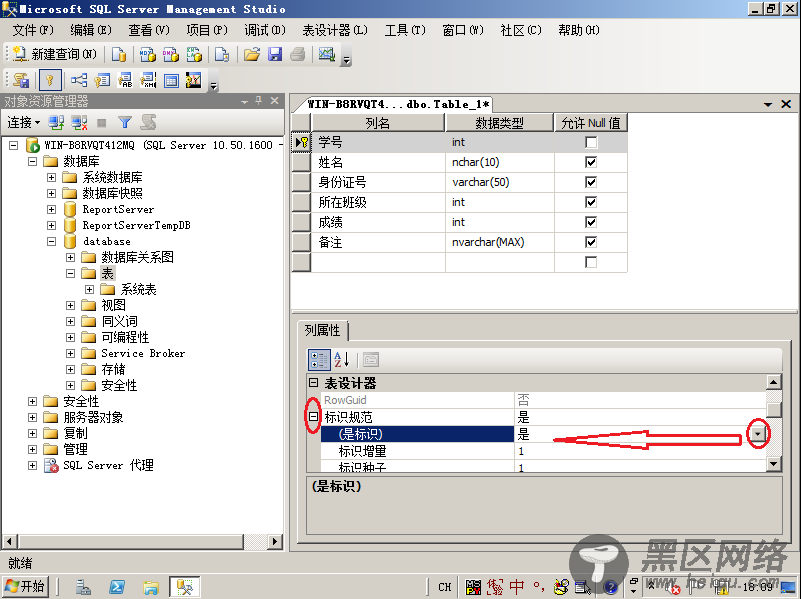Image resolution: width=801 pixels, height=599 pixels.
Task: Click the New Query (新建查询) button
Action: coord(55,54)
